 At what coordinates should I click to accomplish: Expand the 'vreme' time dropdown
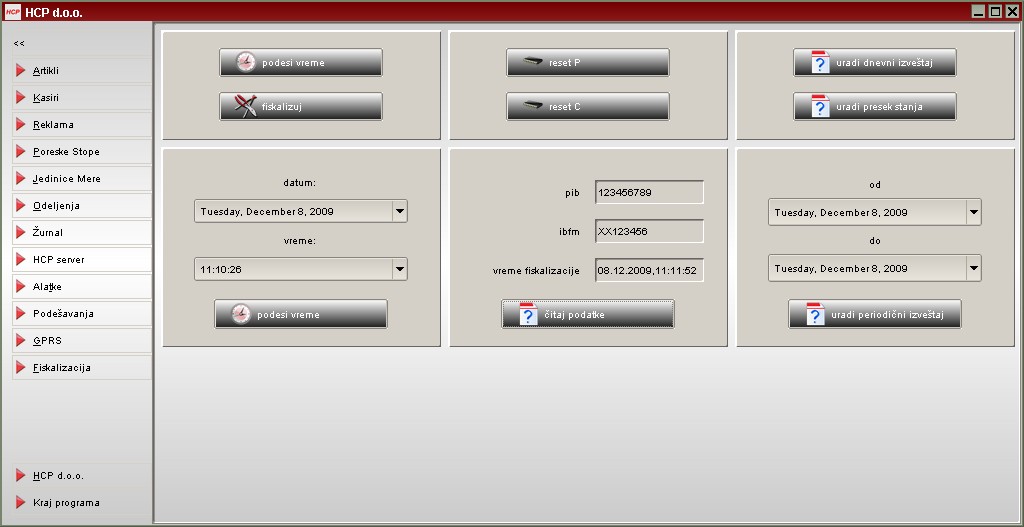(399, 269)
